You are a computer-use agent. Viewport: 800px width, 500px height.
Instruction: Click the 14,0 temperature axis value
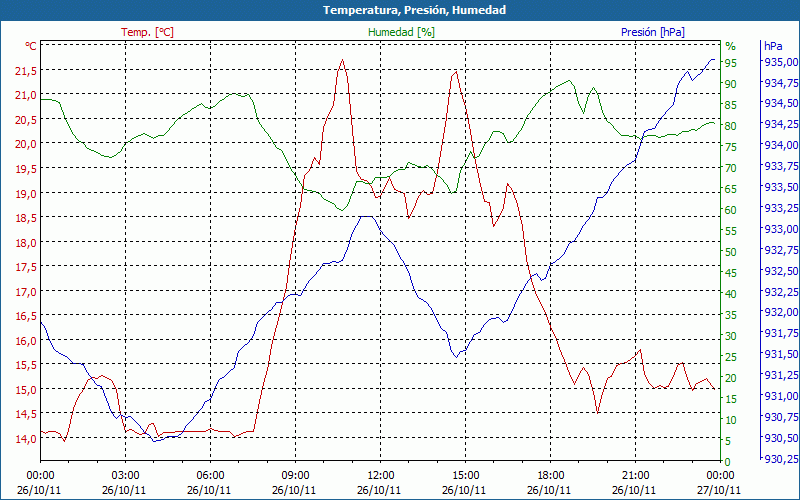(x=26, y=439)
